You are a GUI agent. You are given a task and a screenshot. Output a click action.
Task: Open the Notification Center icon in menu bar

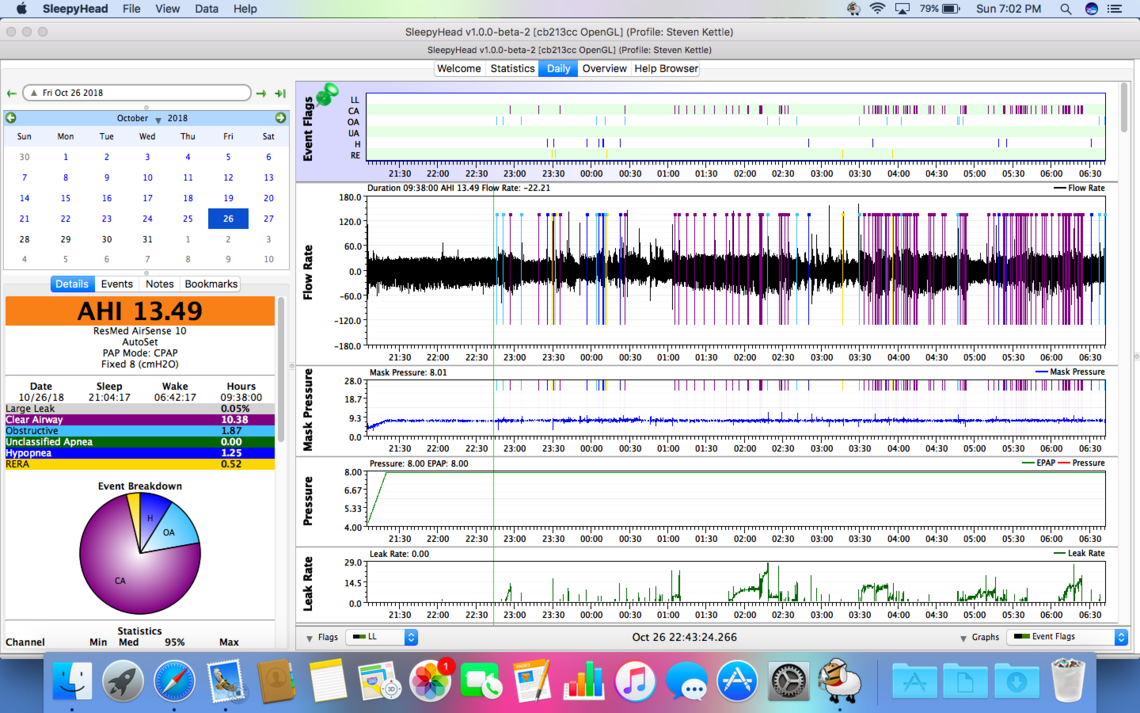(1115, 9)
